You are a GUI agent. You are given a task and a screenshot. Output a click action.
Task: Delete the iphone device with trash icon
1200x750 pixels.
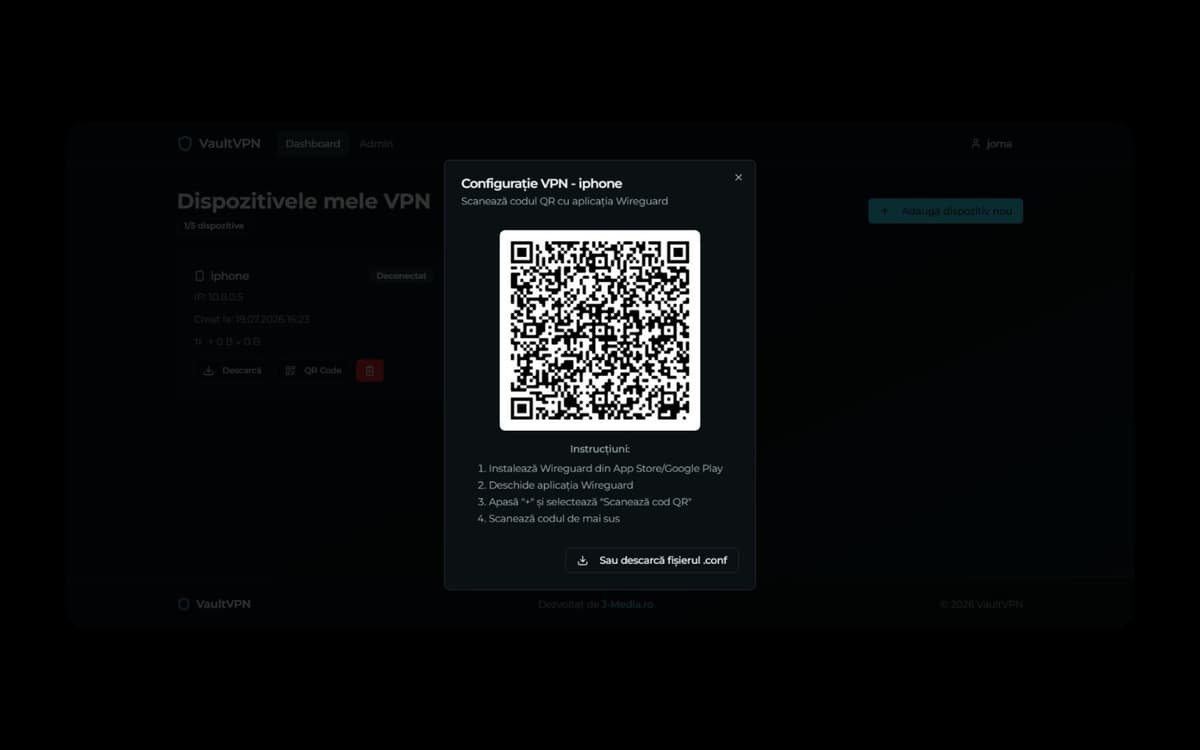(370, 370)
